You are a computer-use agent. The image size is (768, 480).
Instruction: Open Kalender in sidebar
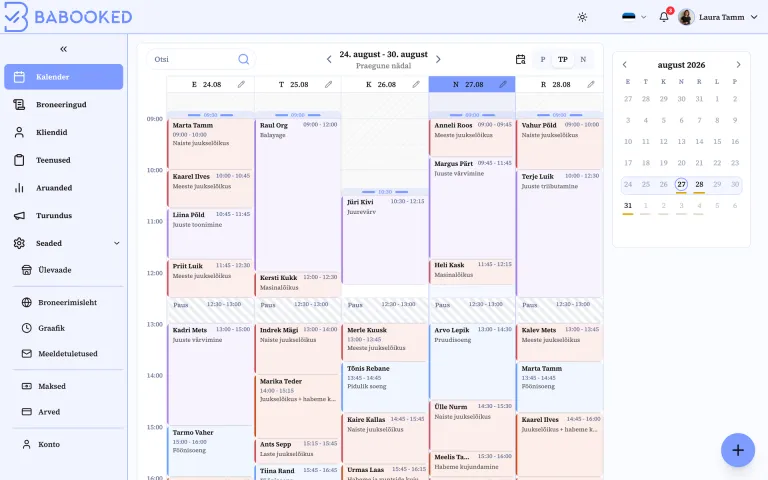pyautogui.click(x=64, y=77)
